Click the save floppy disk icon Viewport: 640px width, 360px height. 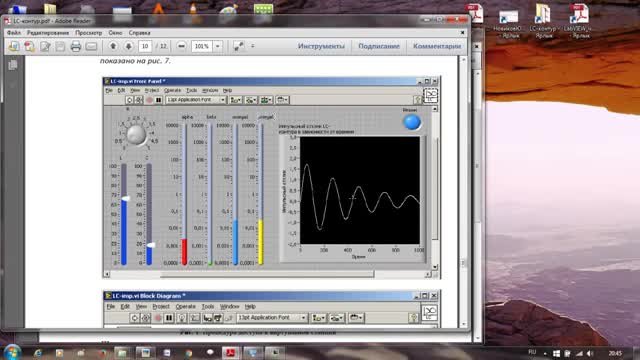coord(60,46)
